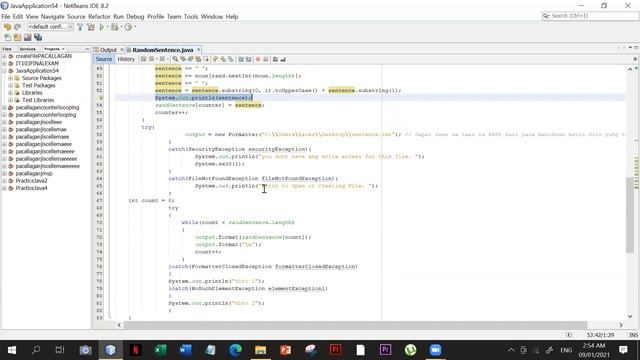
Task: Click the Find Selection magnifier icon in editor toolbar
Action: [x=175, y=59]
